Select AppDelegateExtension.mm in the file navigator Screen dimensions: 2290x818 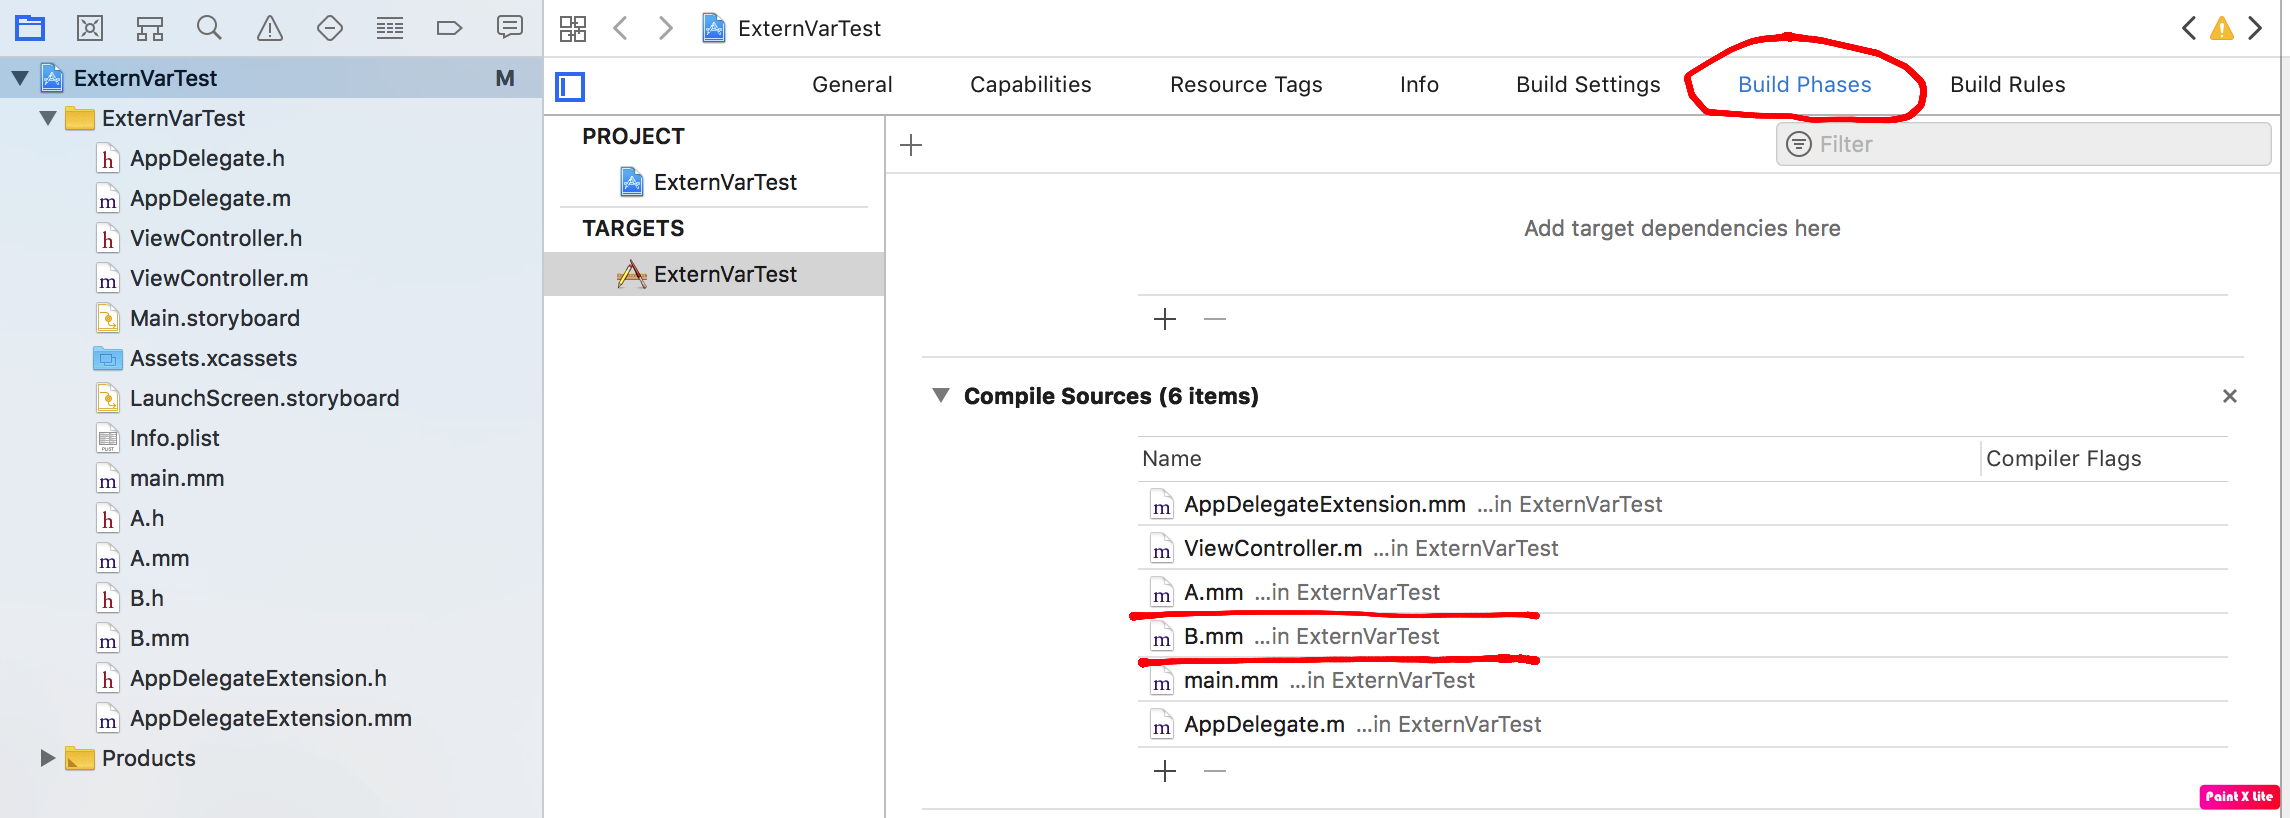pyautogui.click(x=270, y=718)
